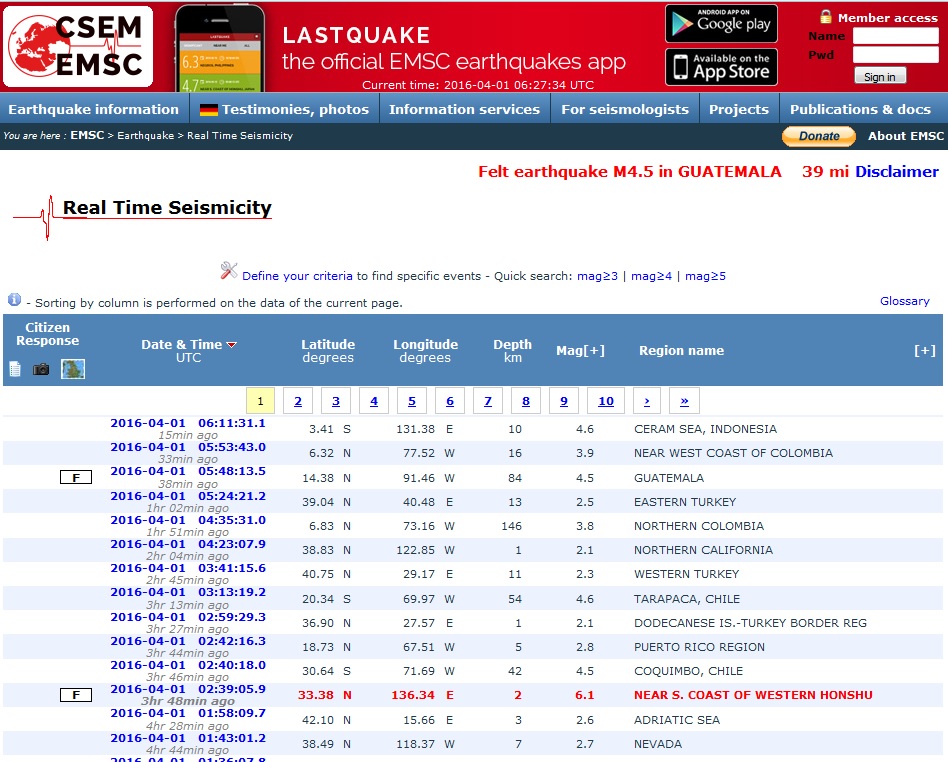The height and width of the screenshot is (762, 948).
Task: Open Felt earthquake M4.5 in GUATEMALA banner
Action: tap(629, 172)
